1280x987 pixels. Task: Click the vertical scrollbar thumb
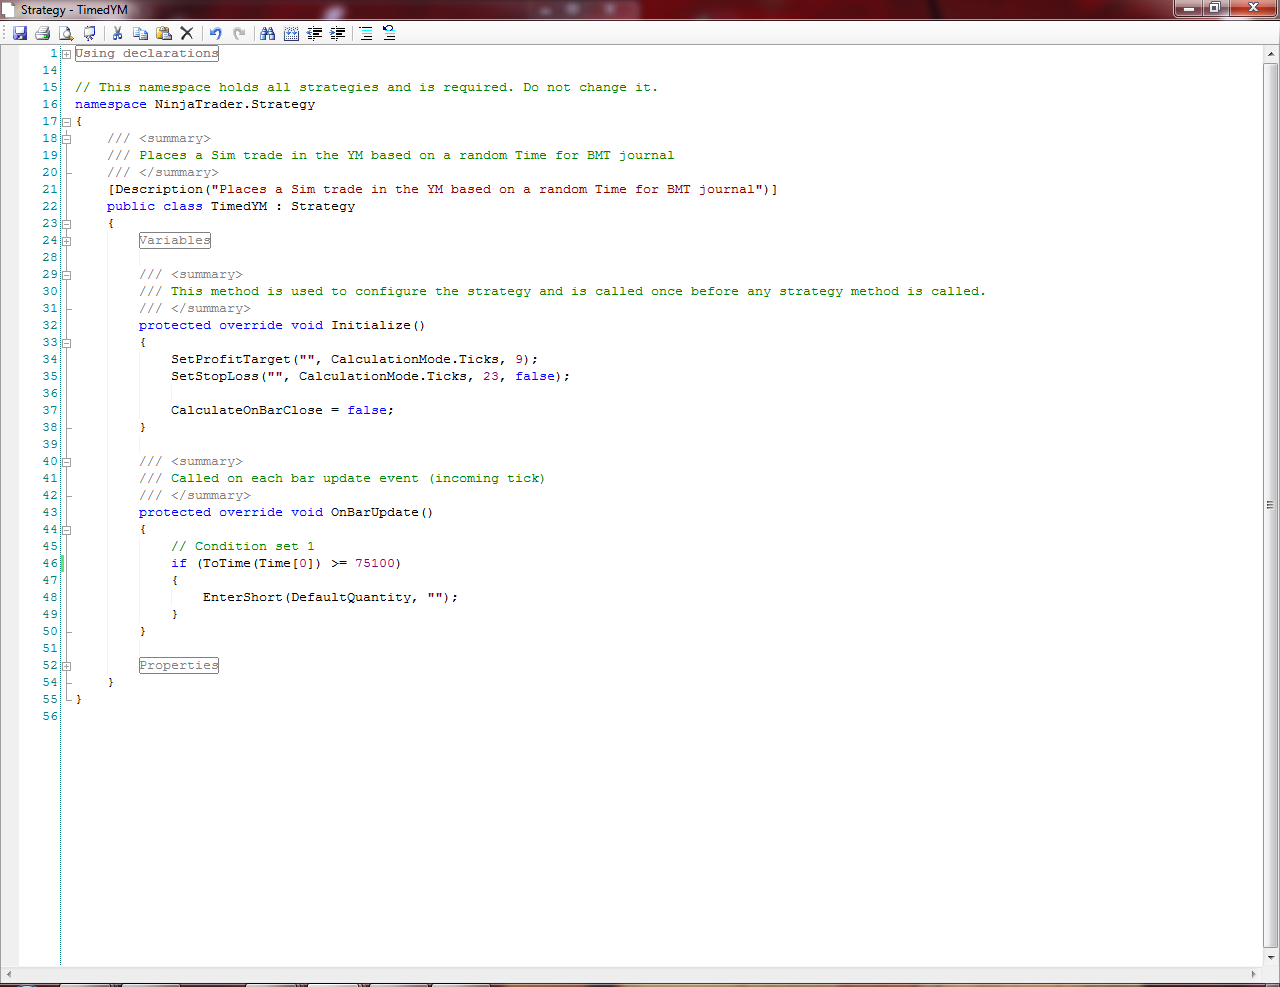point(1270,506)
